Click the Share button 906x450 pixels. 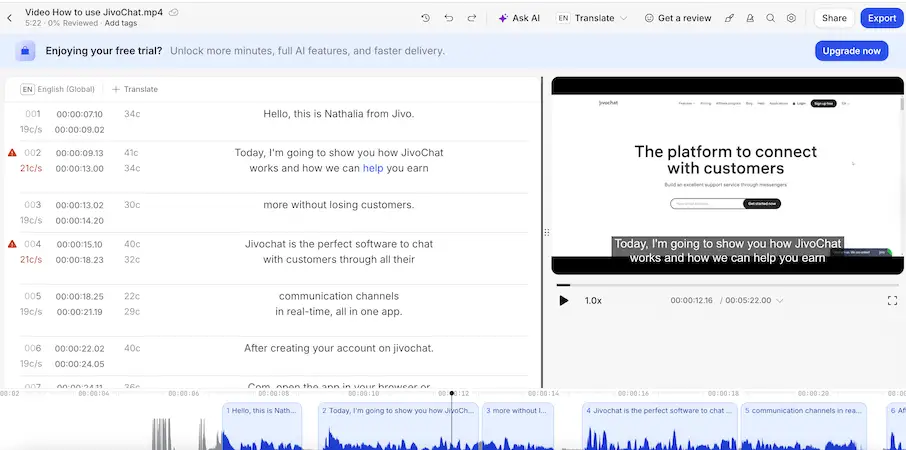point(834,18)
